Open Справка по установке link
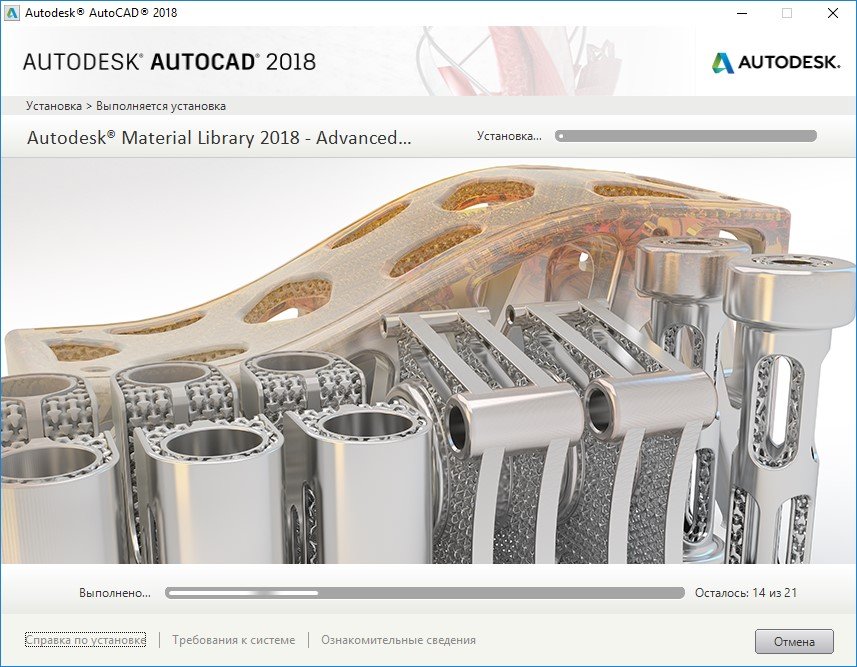This screenshot has width=857, height=667. [x=85, y=640]
